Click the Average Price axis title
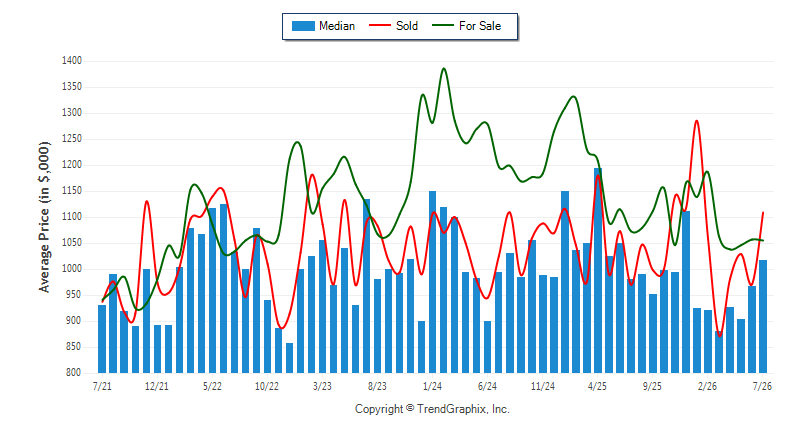800x434 pixels. [x=44, y=217]
